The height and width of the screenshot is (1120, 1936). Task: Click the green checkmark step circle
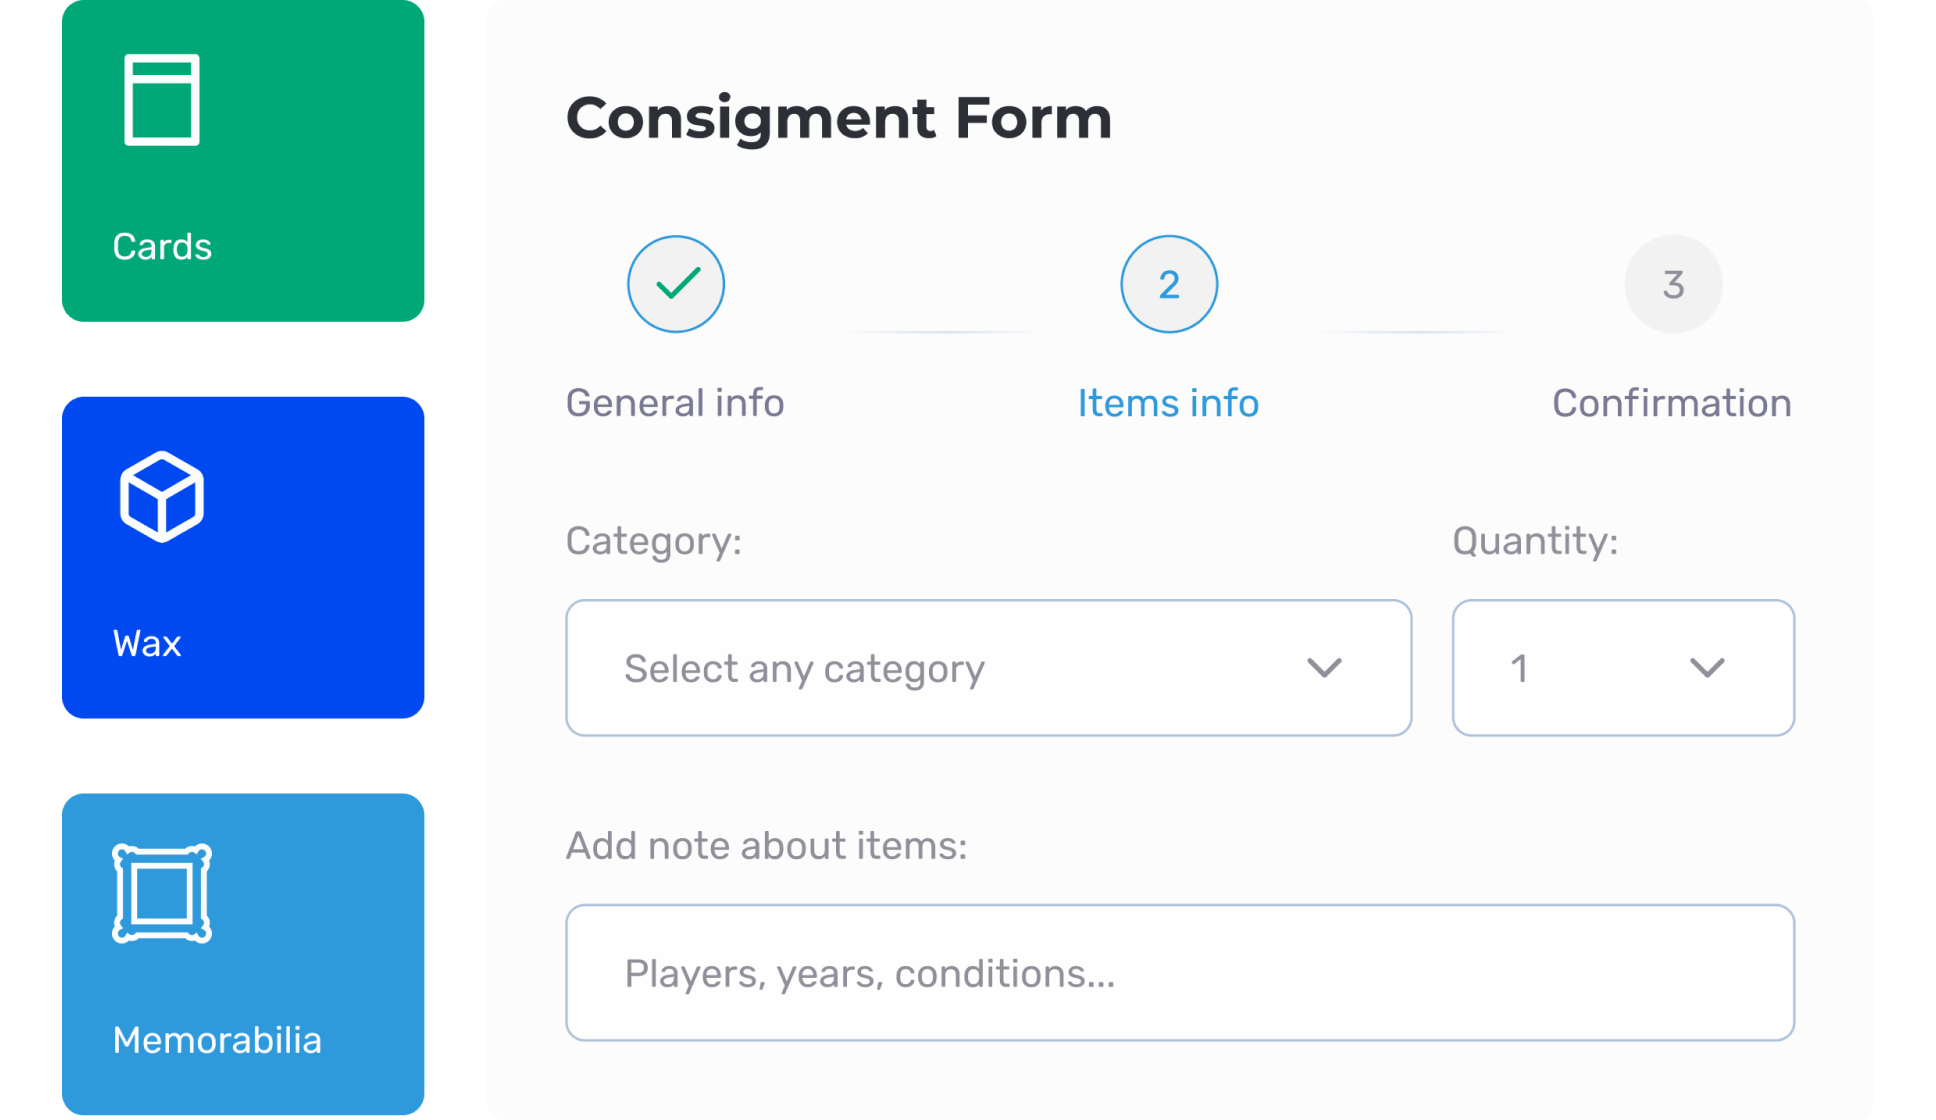point(676,284)
